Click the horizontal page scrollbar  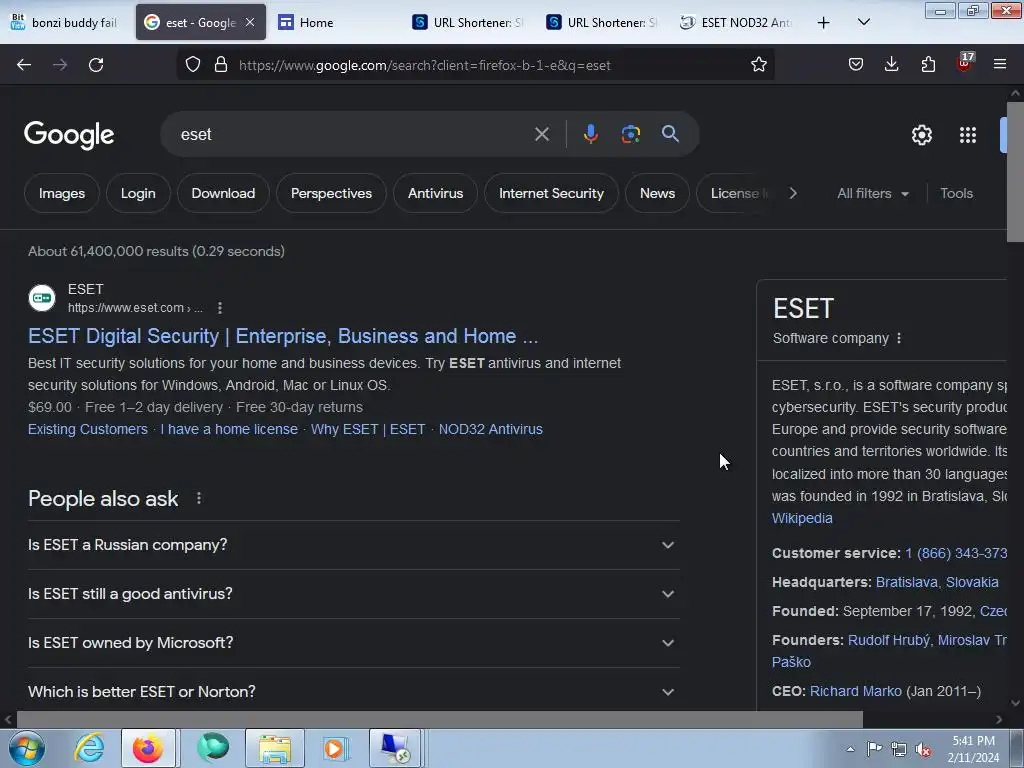pyautogui.click(x=440, y=720)
